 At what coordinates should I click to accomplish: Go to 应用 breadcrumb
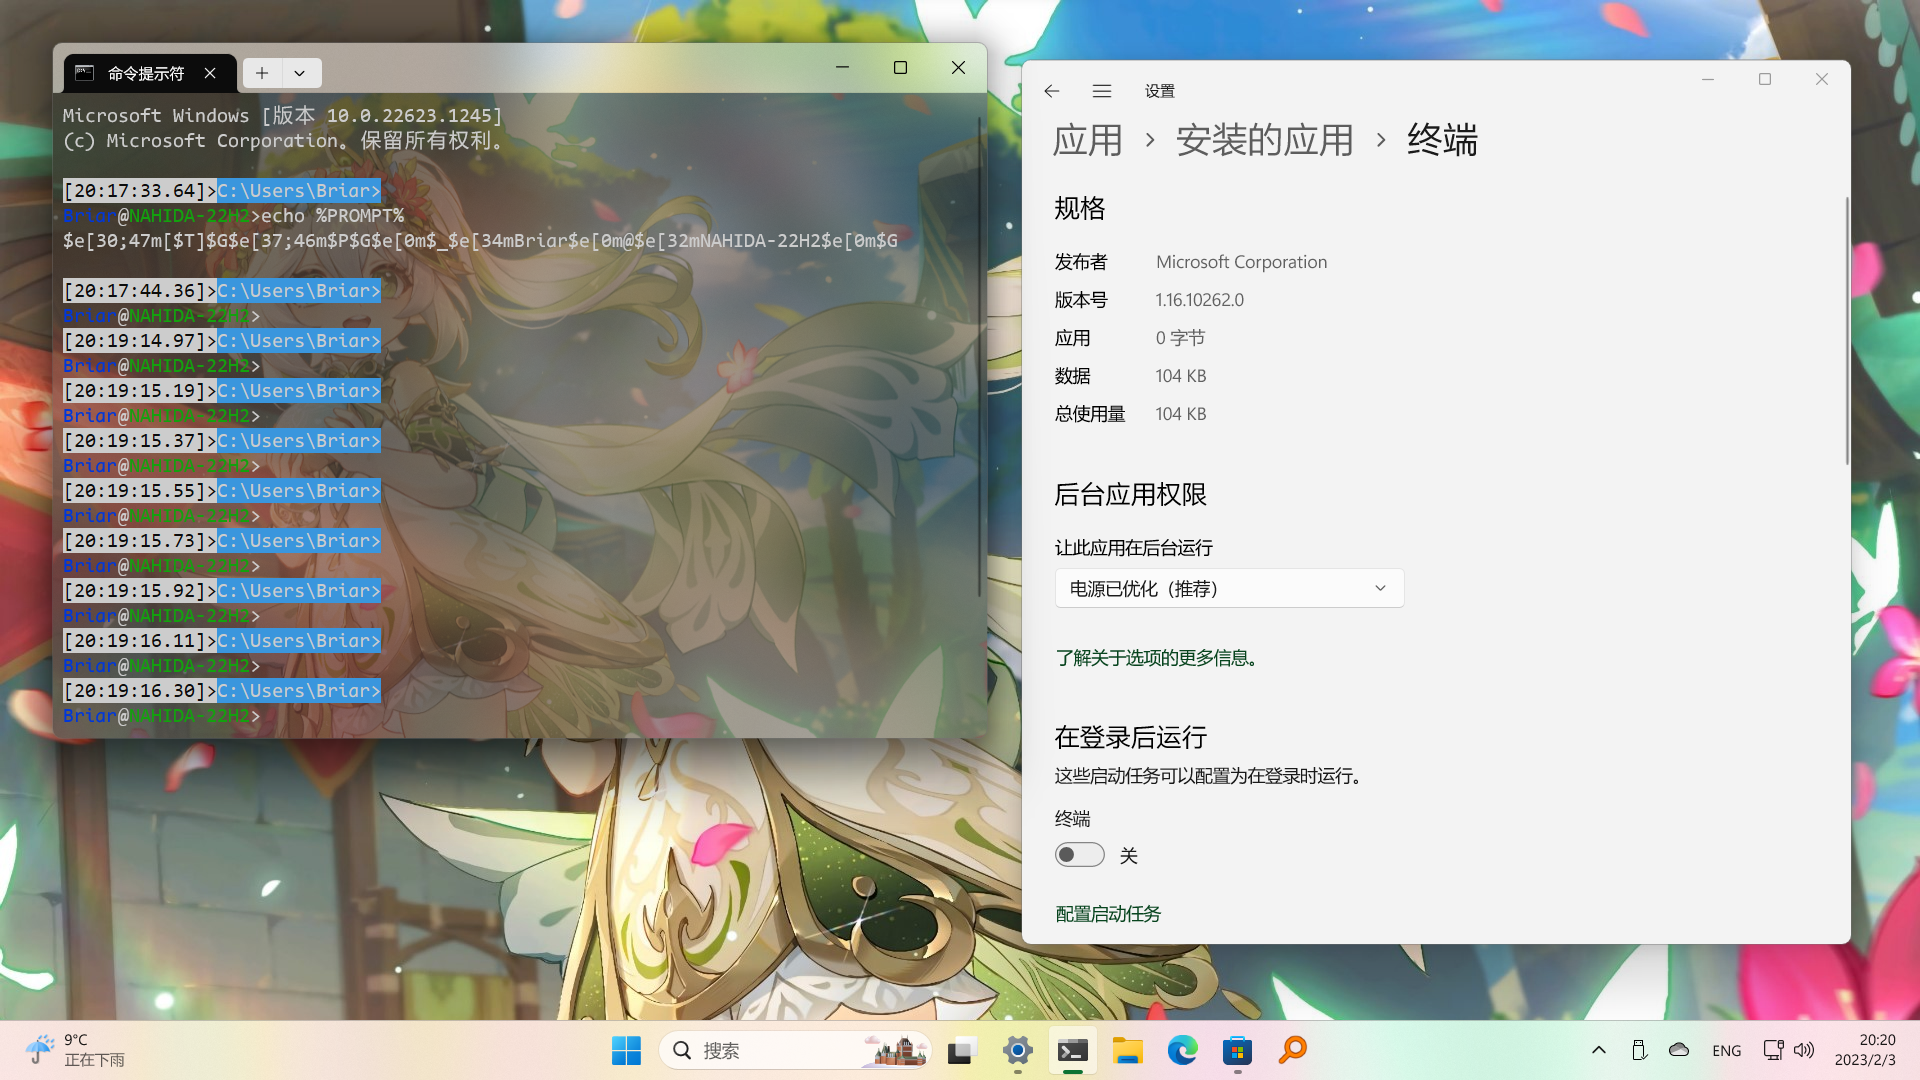pyautogui.click(x=1087, y=140)
